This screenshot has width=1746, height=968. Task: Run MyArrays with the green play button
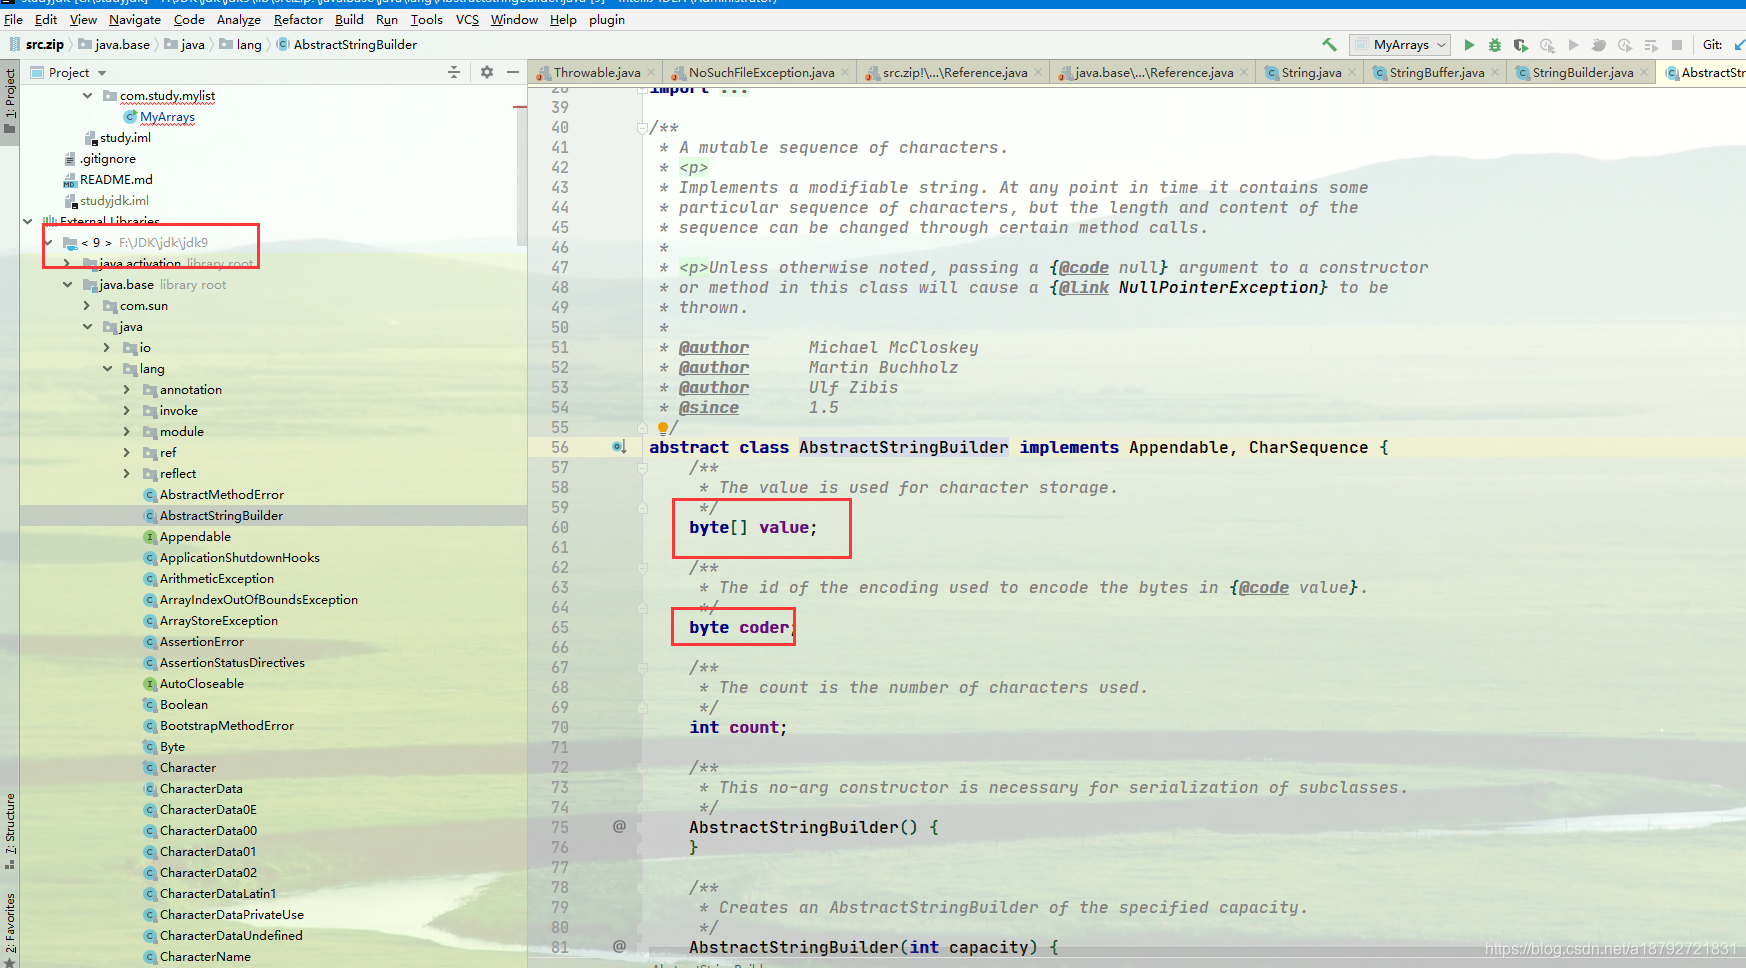point(1469,45)
